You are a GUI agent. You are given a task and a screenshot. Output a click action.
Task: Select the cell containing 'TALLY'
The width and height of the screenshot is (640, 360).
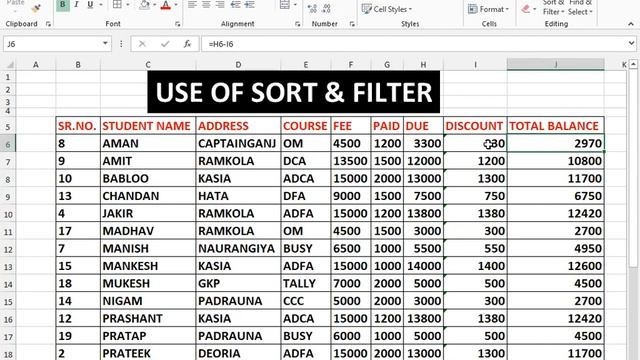[306, 283]
